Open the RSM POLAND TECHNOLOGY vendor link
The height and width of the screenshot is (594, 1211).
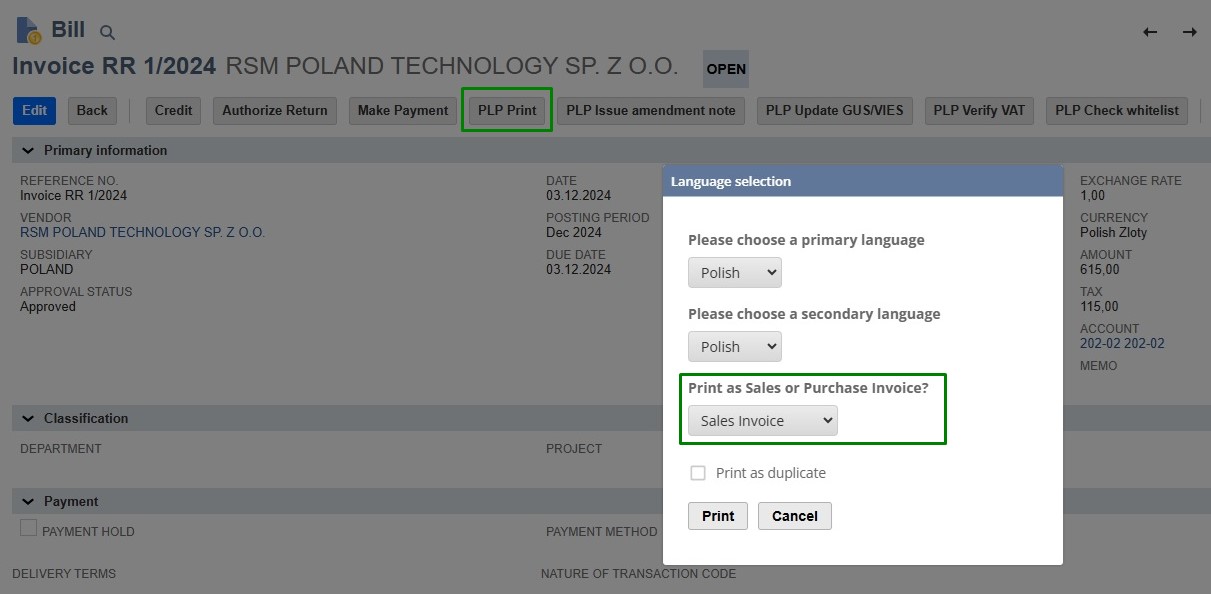tap(142, 232)
